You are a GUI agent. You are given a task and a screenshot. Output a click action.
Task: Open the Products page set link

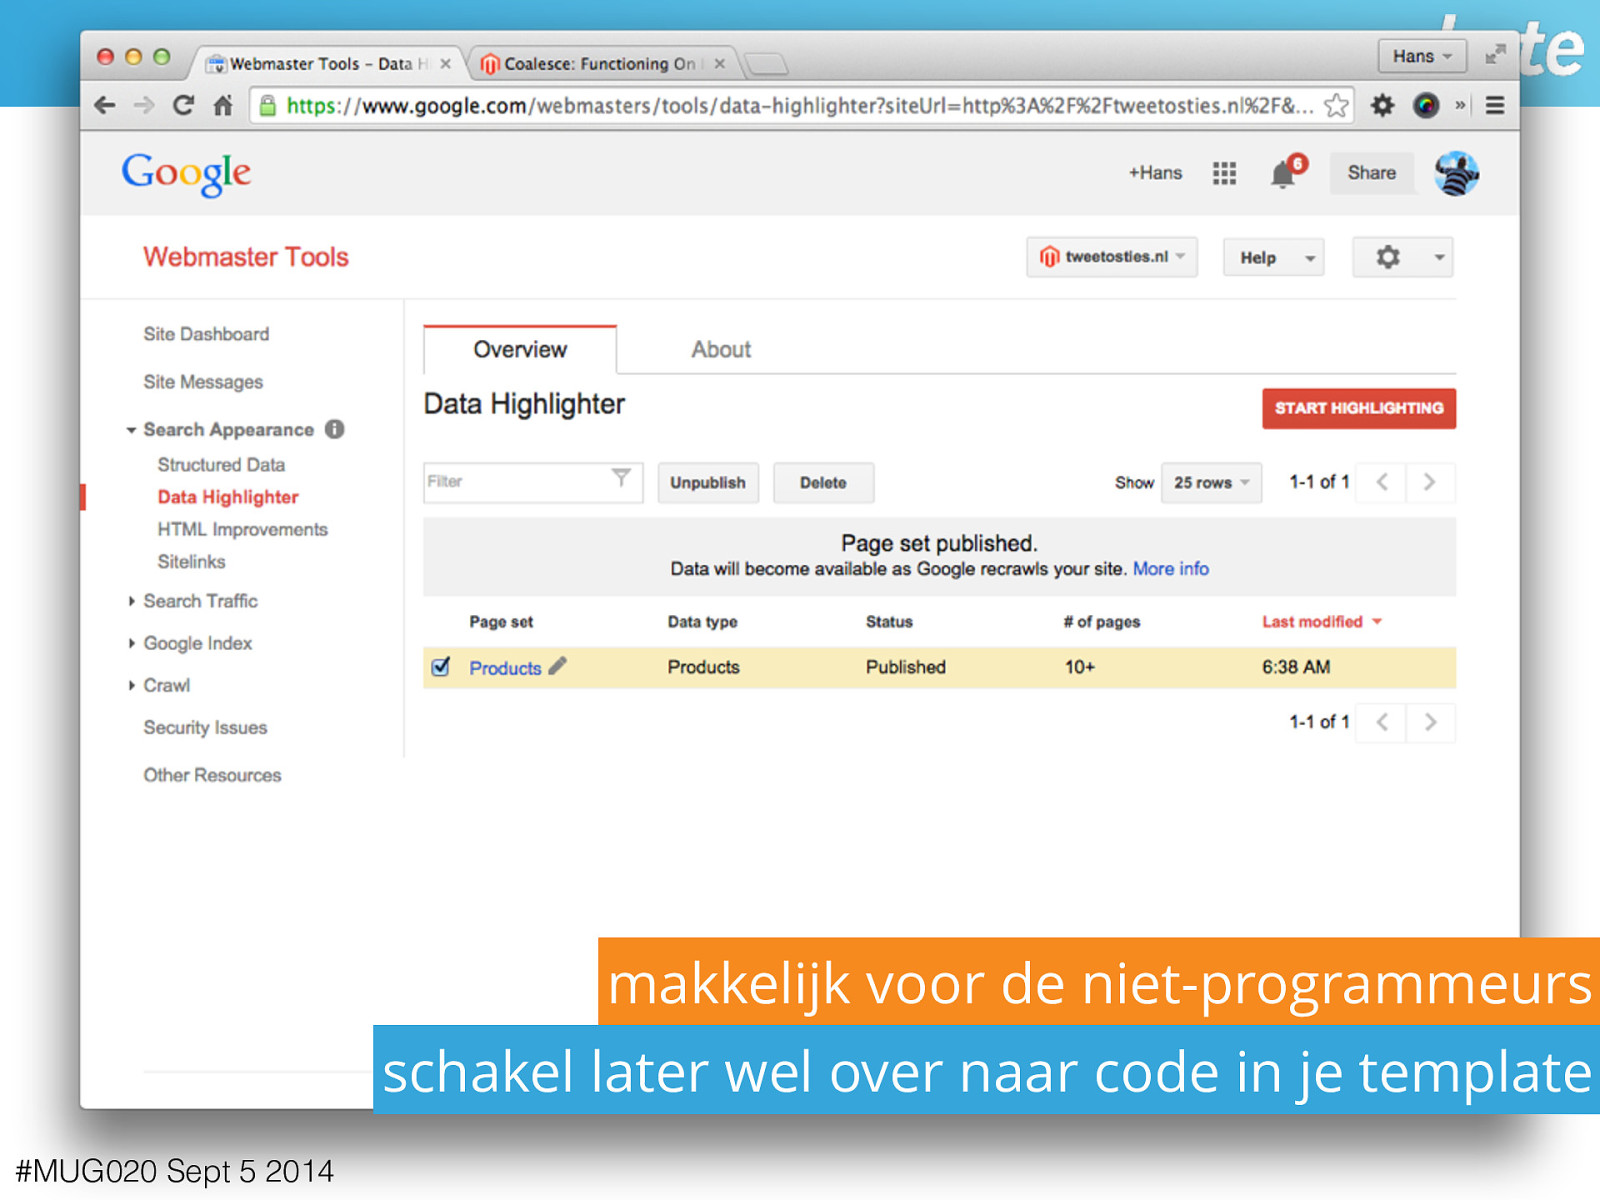[505, 668]
